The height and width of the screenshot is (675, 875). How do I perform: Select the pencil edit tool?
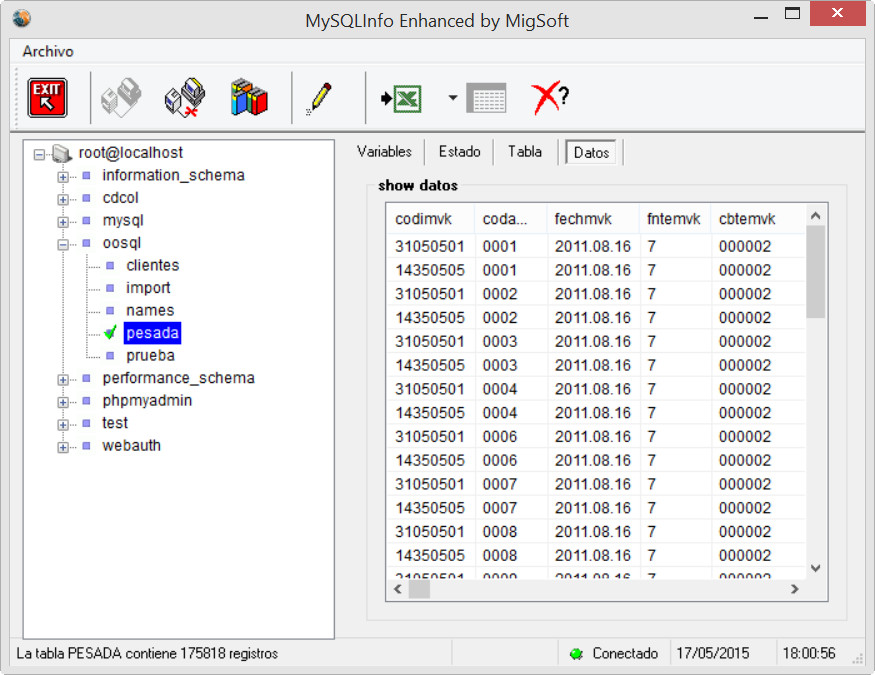pyautogui.click(x=320, y=98)
